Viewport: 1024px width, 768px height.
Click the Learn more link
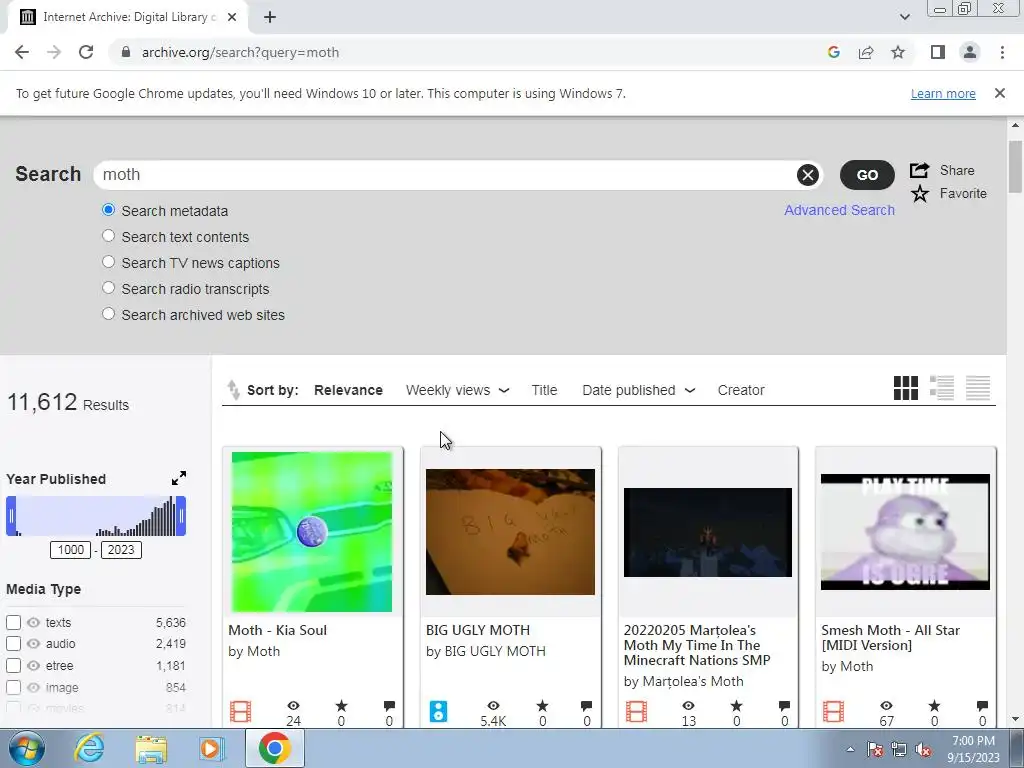pyautogui.click(x=943, y=93)
